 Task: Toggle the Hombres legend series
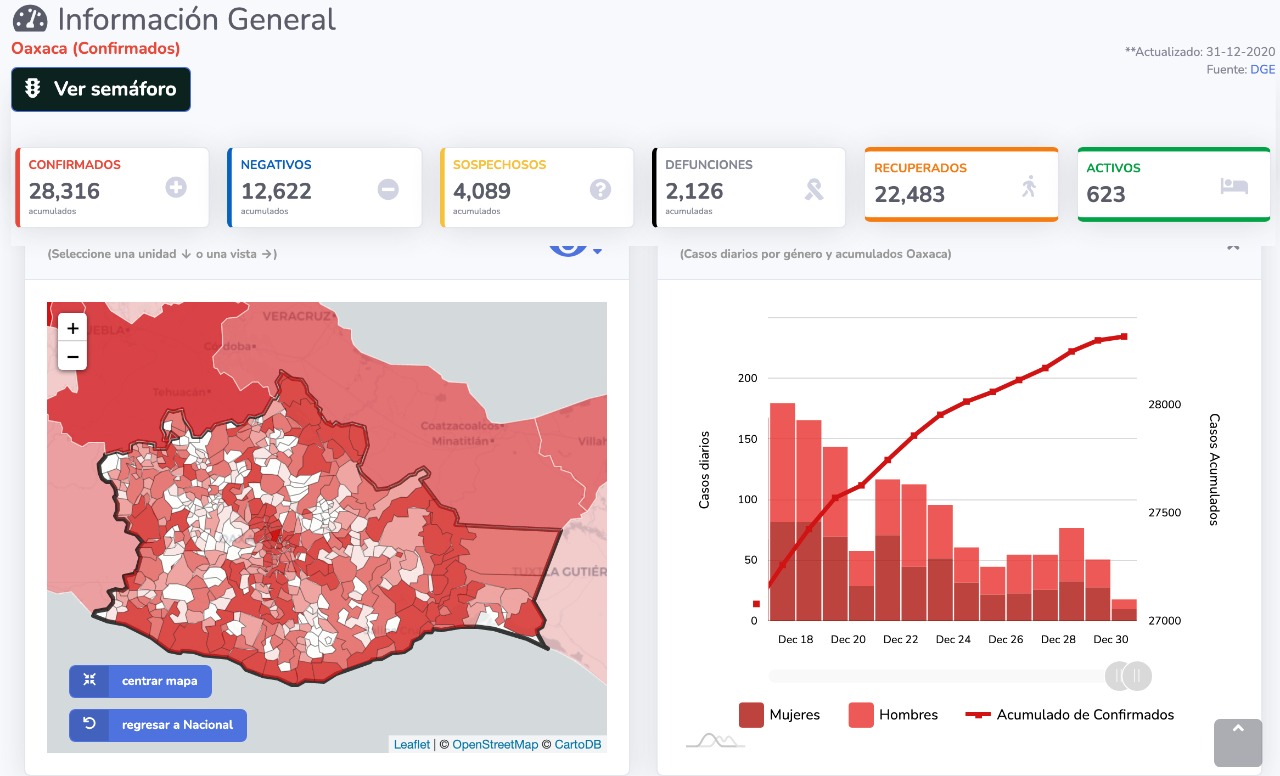(893, 715)
